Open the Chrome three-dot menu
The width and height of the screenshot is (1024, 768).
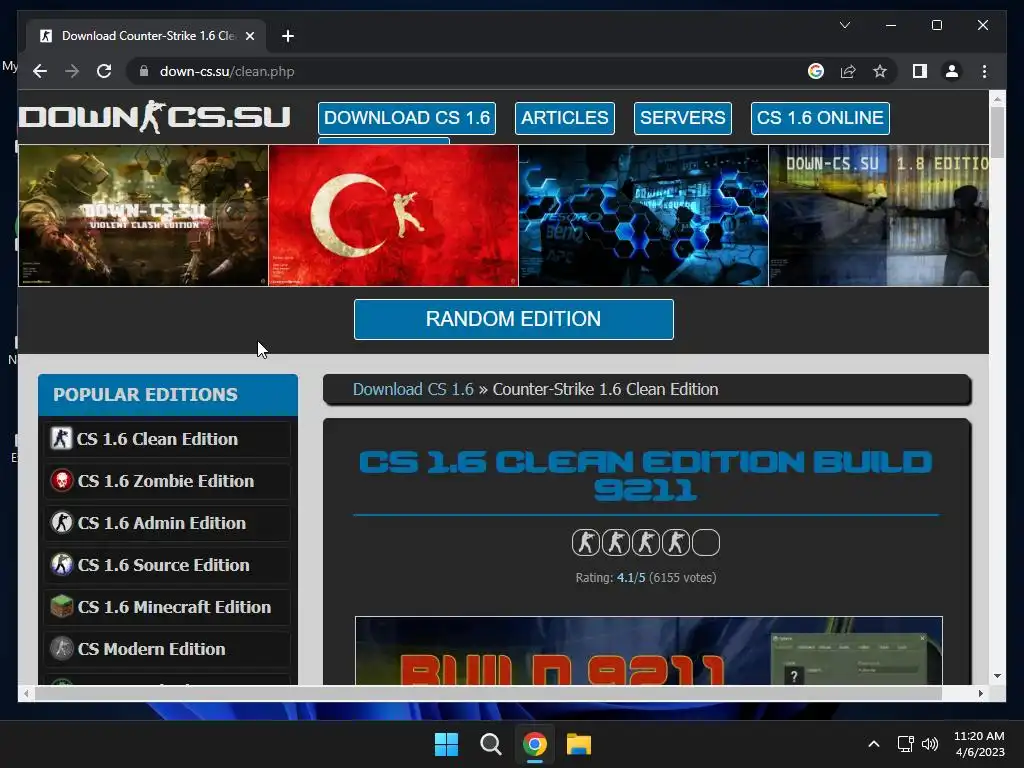(x=984, y=71)
